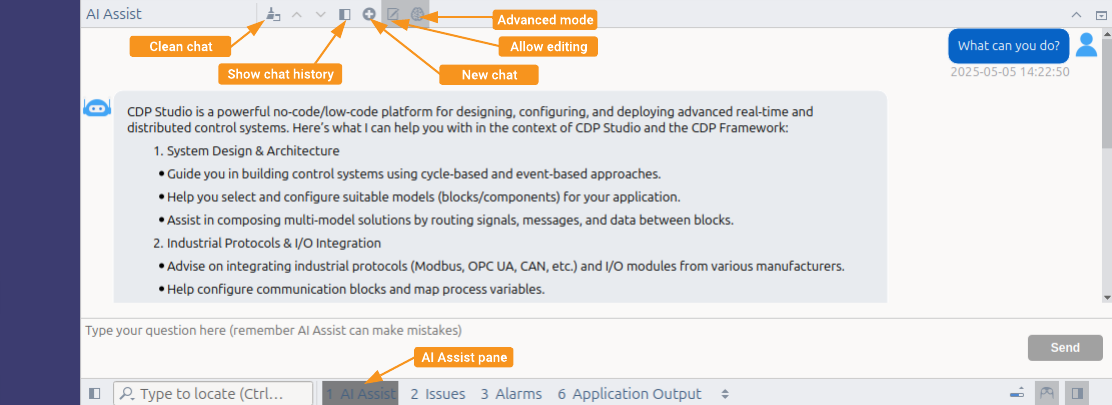1112x405 pixels.
Task: Expand output panes selector arrows
Action: (x=725, y=394)
